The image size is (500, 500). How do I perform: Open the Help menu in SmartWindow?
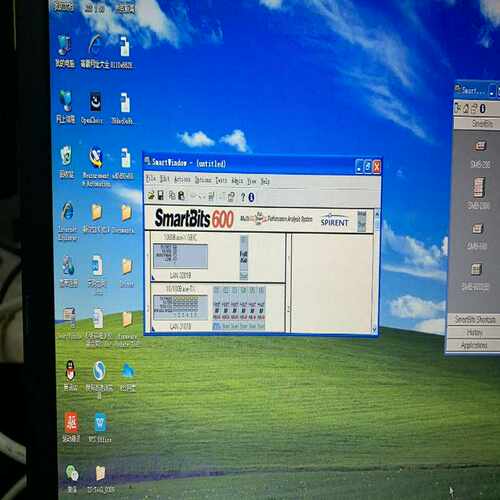[265, 181]
